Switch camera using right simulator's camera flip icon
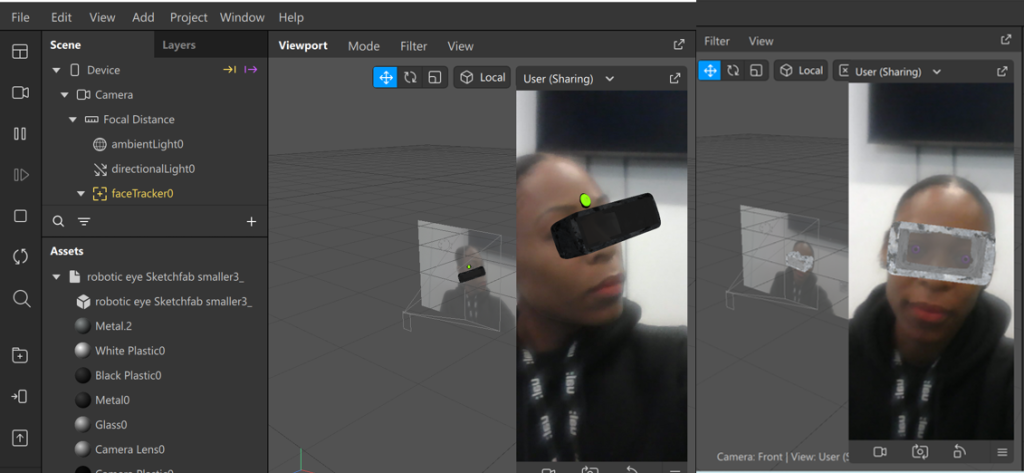The width and height of the screenshot is (1024, 473). [920, 451]
